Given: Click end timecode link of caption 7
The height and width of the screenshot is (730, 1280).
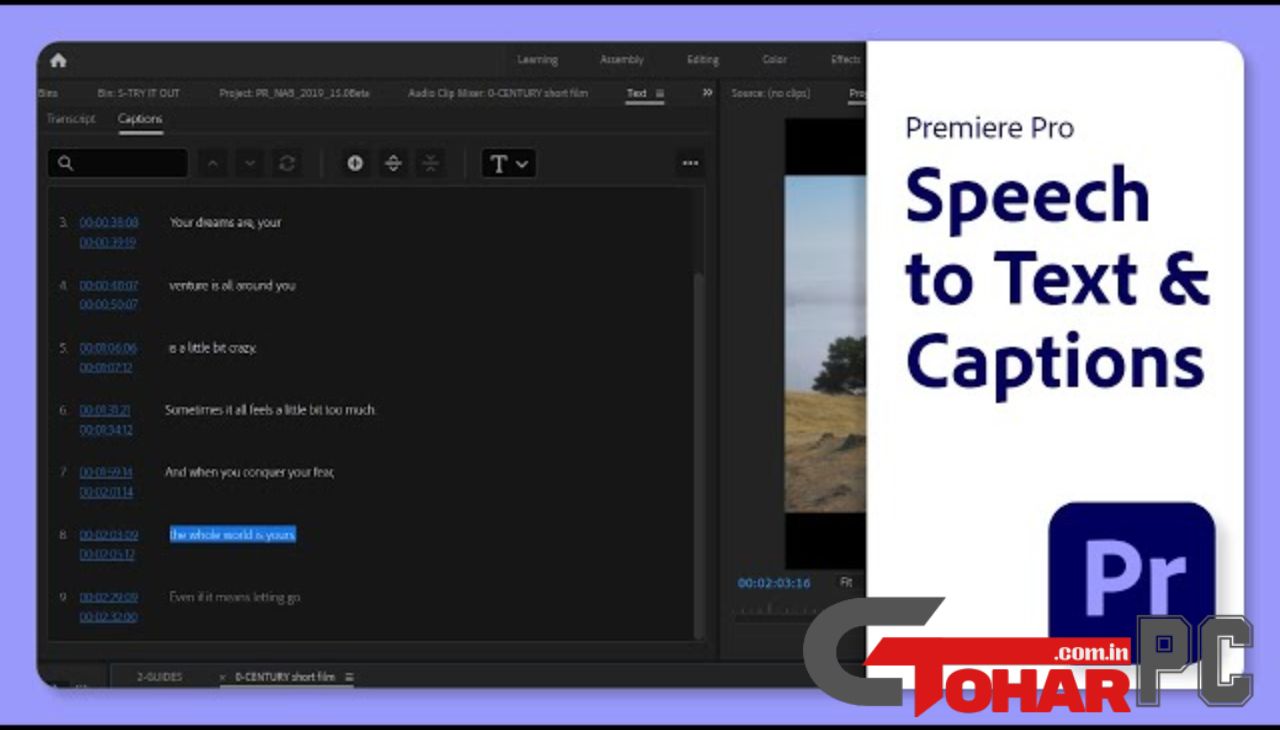Looking at the screenshot, I should [106, 492].
